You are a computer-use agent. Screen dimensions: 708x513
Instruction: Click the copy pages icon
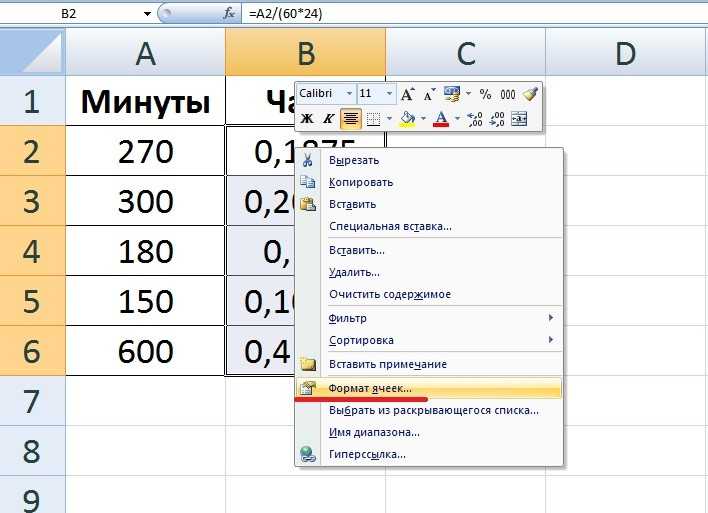point(308,182)
